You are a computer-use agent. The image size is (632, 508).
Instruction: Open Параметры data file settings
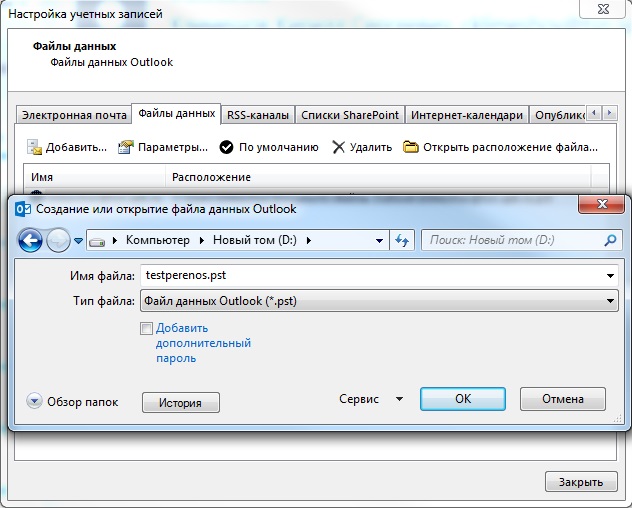coord(163,147)
